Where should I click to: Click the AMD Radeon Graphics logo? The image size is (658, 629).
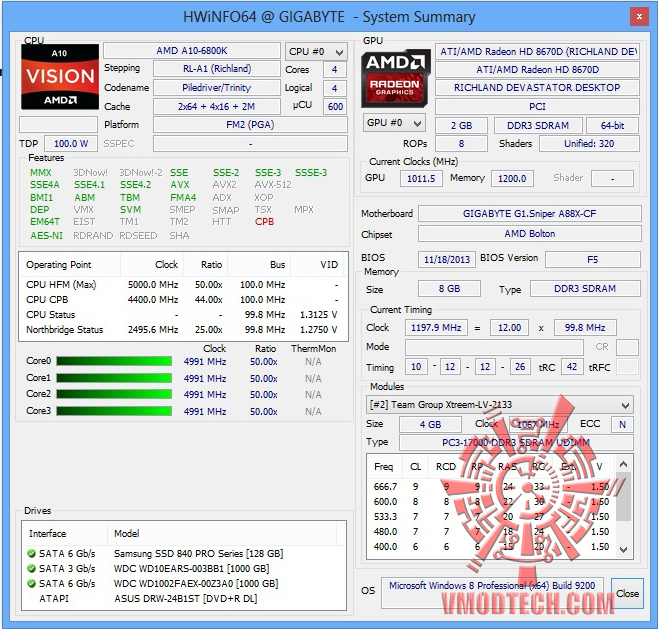click(396, 78)
